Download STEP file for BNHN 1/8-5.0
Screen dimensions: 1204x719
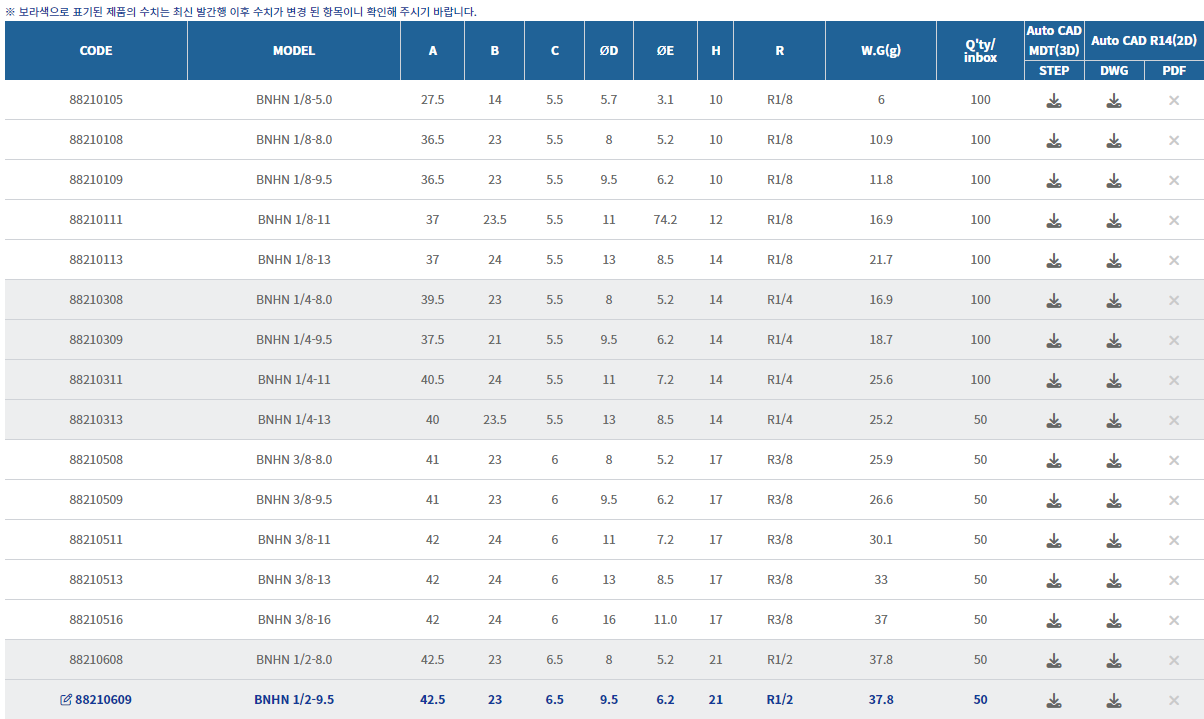[1054, 100]
